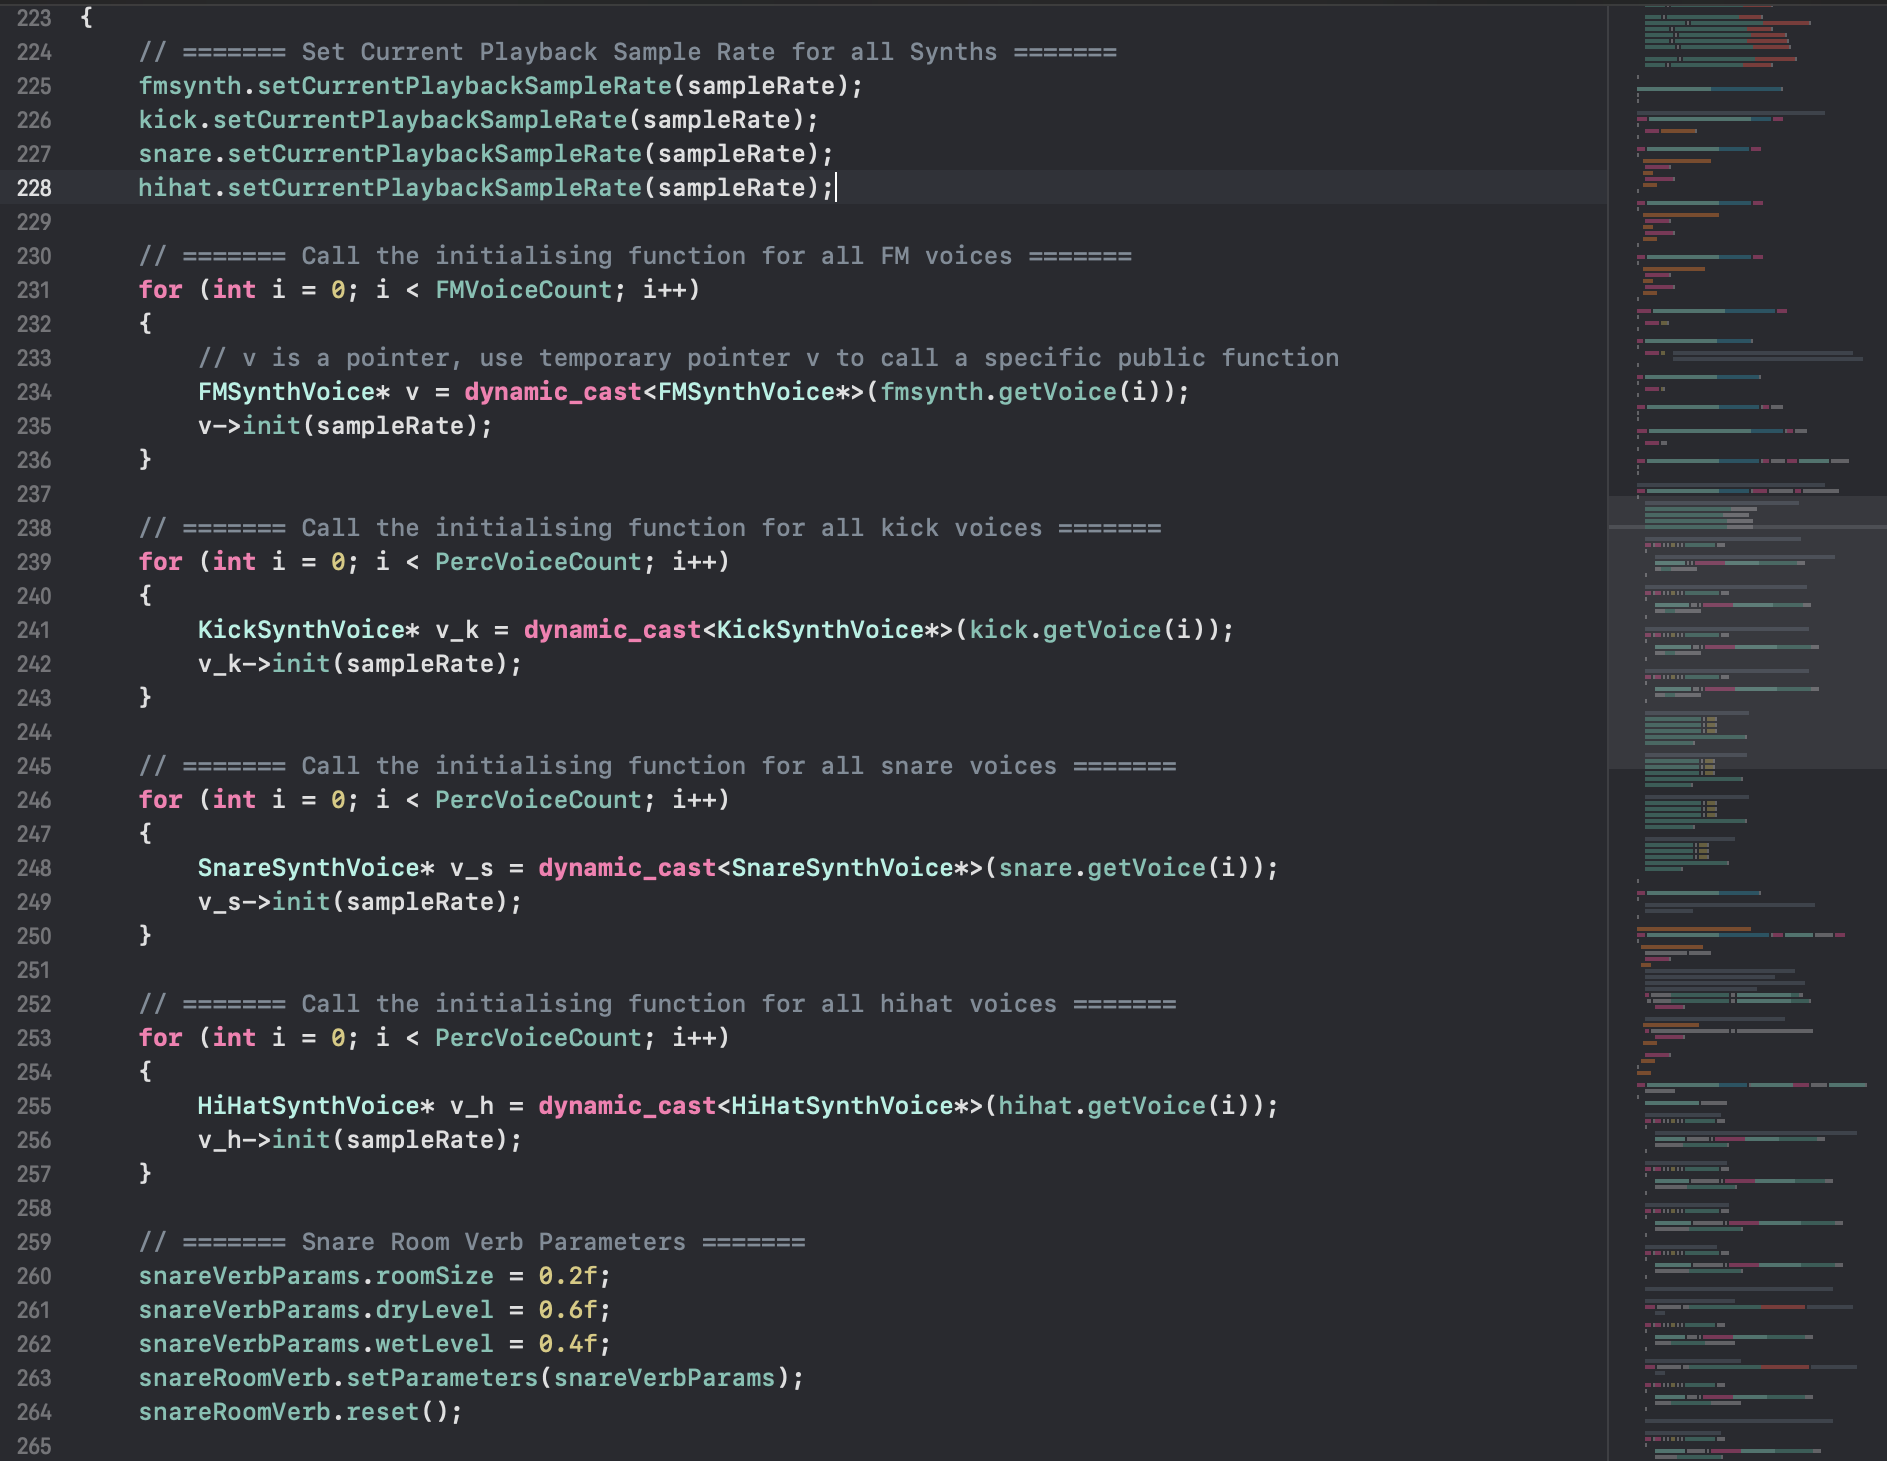Click the 'Snare Room Verb Parameters' comment

pos(472,1242)
